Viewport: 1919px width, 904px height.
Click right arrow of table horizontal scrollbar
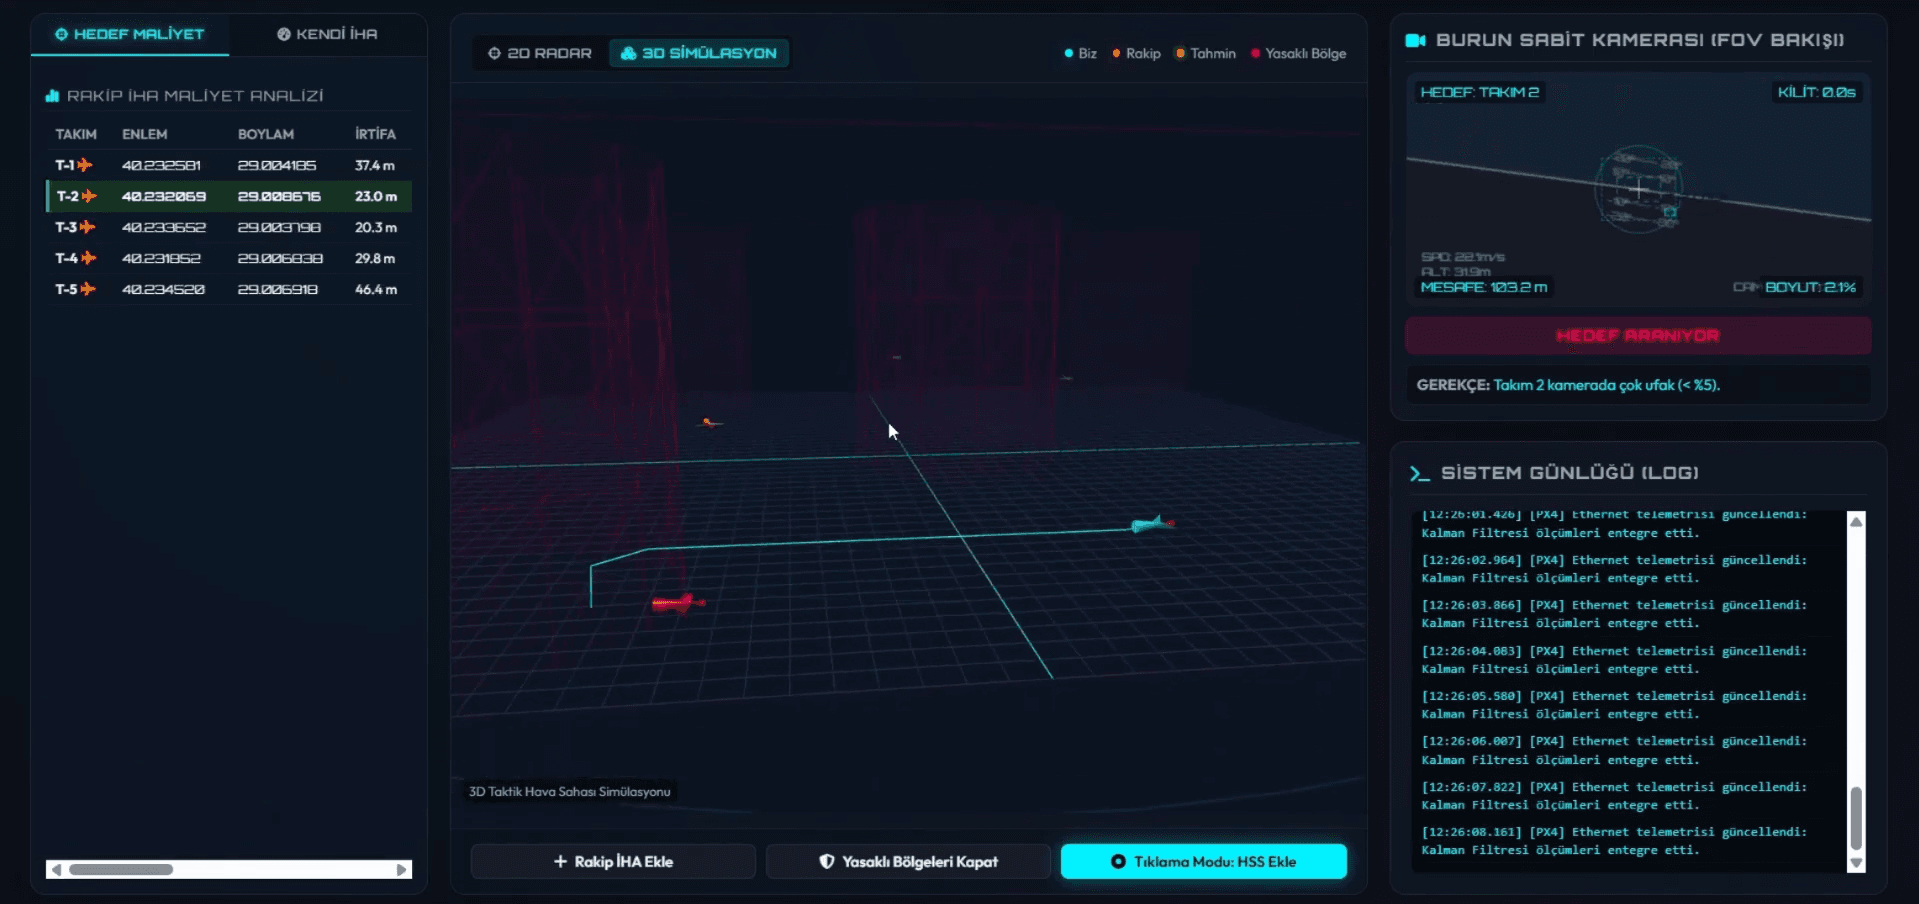[x=402, y=870]
